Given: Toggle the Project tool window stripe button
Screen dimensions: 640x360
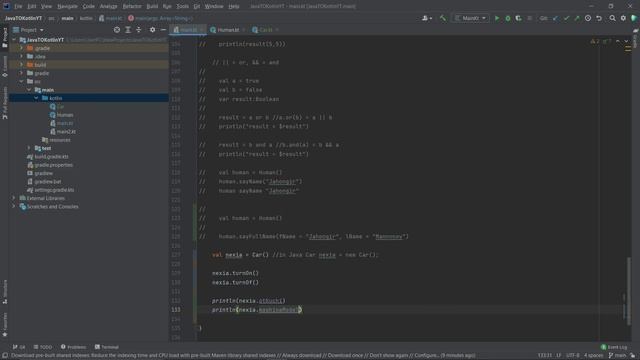Looking at the screenshot, I should point(5,37).
